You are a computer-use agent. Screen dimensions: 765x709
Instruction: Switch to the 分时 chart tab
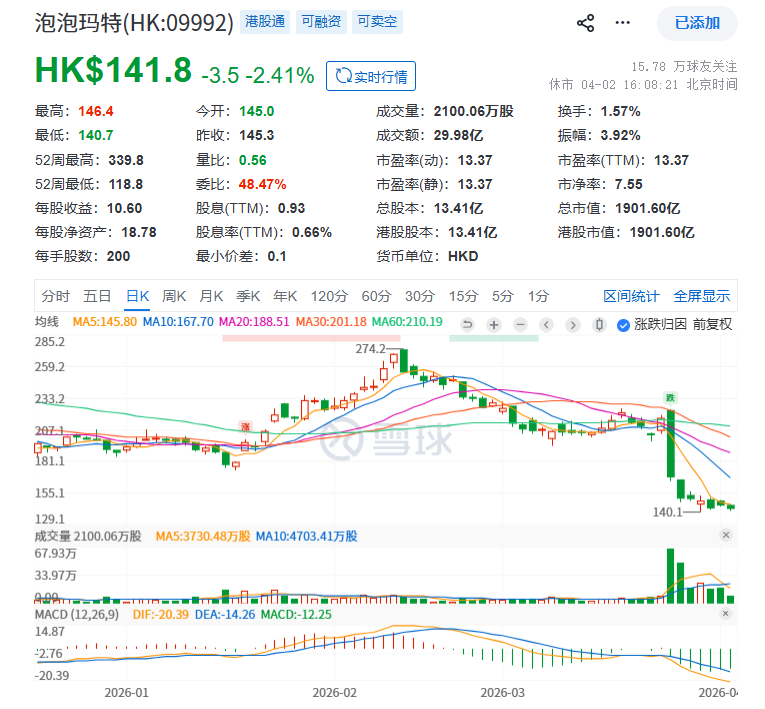[x=55, y=296]
